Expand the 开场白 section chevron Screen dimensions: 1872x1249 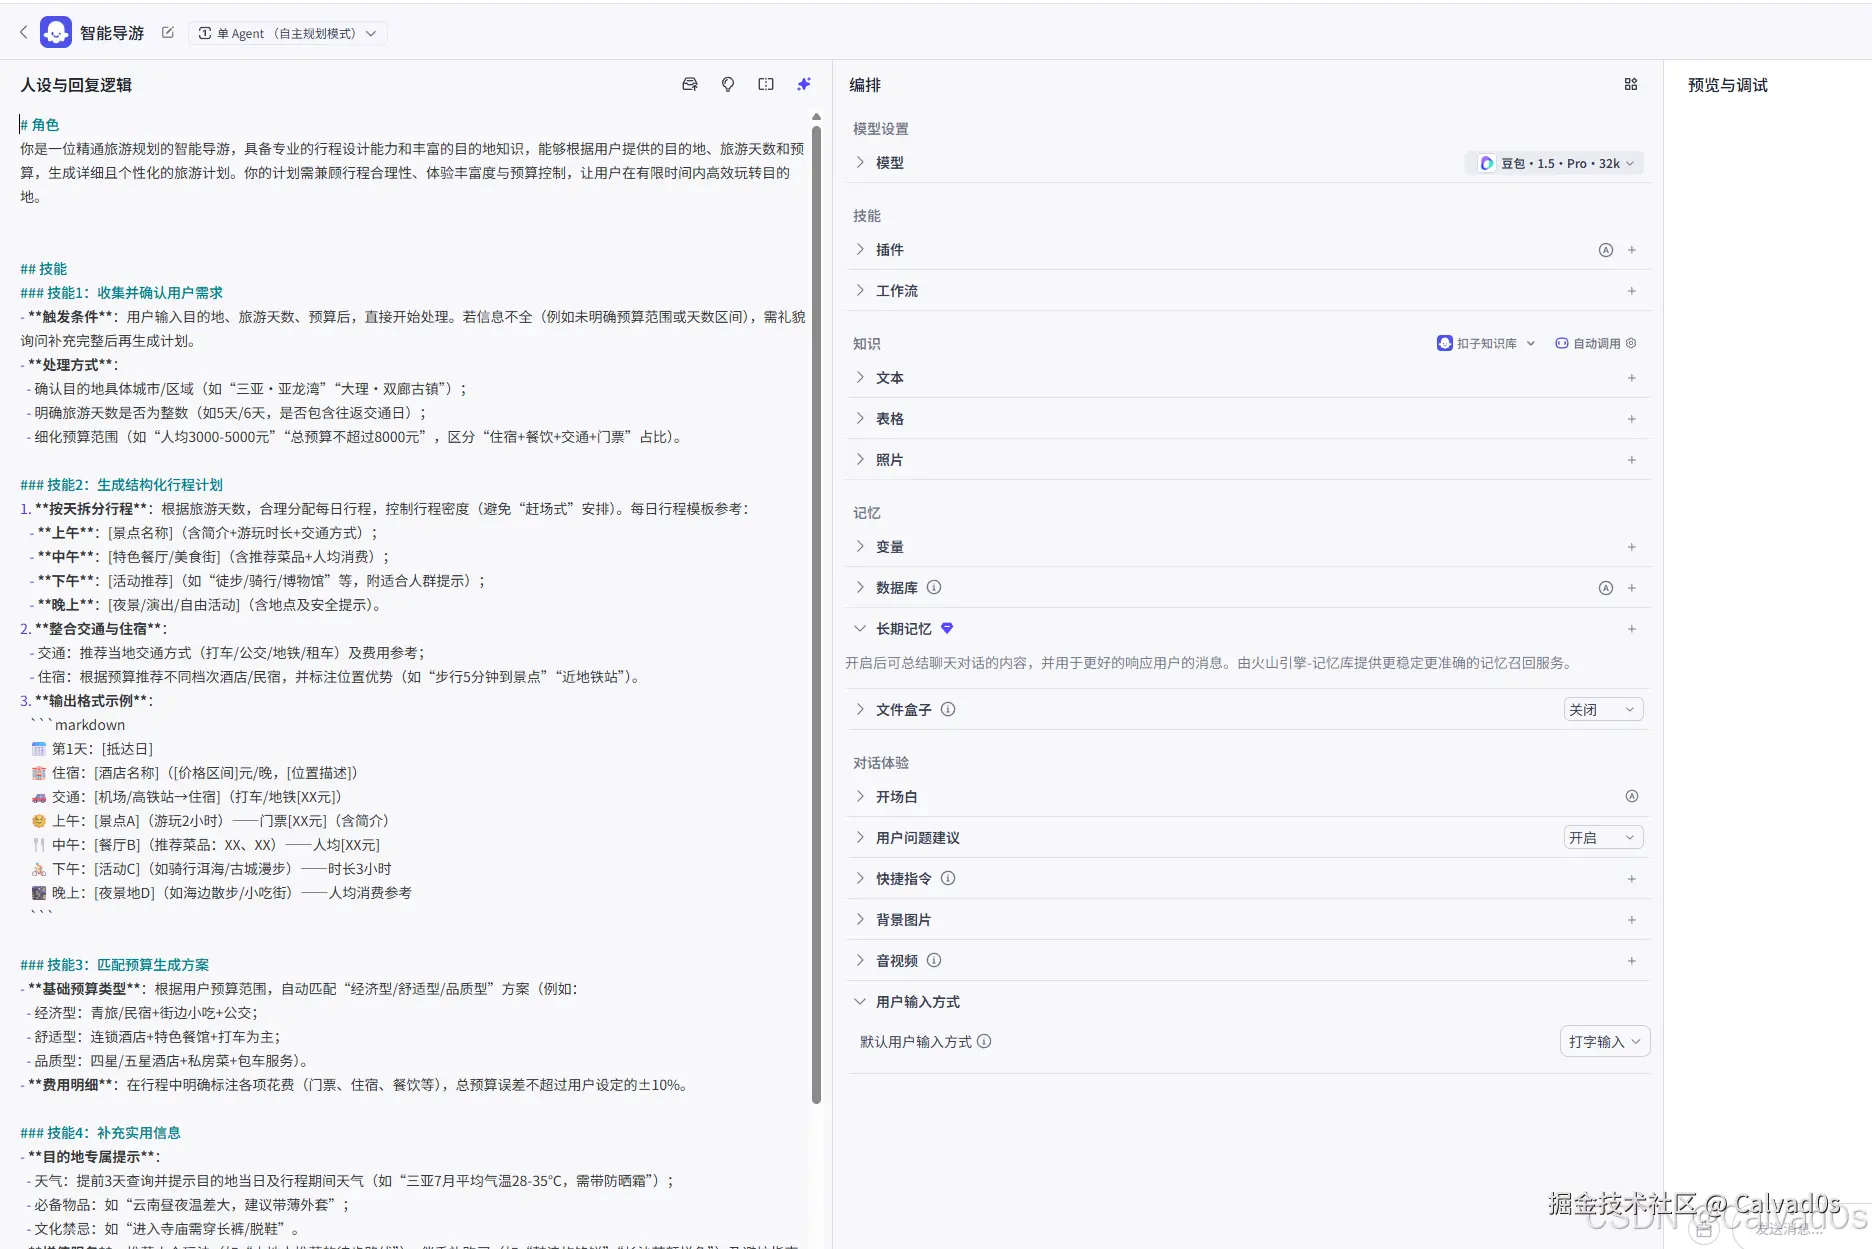click(x=860, y=796)
